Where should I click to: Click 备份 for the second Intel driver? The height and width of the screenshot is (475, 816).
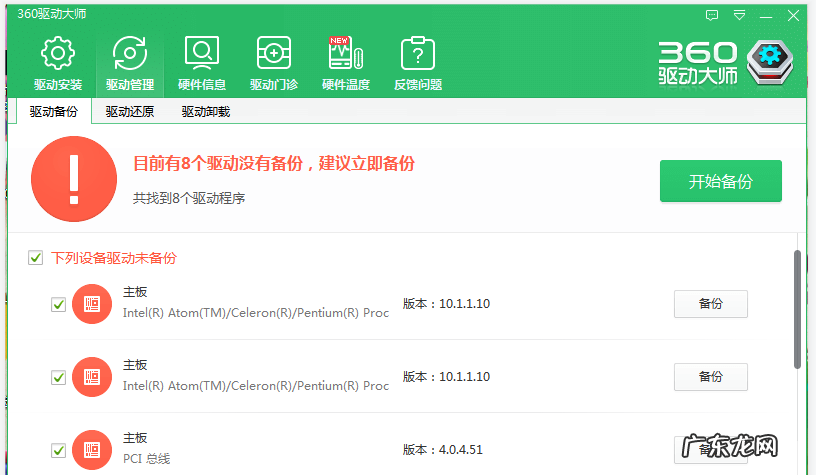[x=711, y=377]
